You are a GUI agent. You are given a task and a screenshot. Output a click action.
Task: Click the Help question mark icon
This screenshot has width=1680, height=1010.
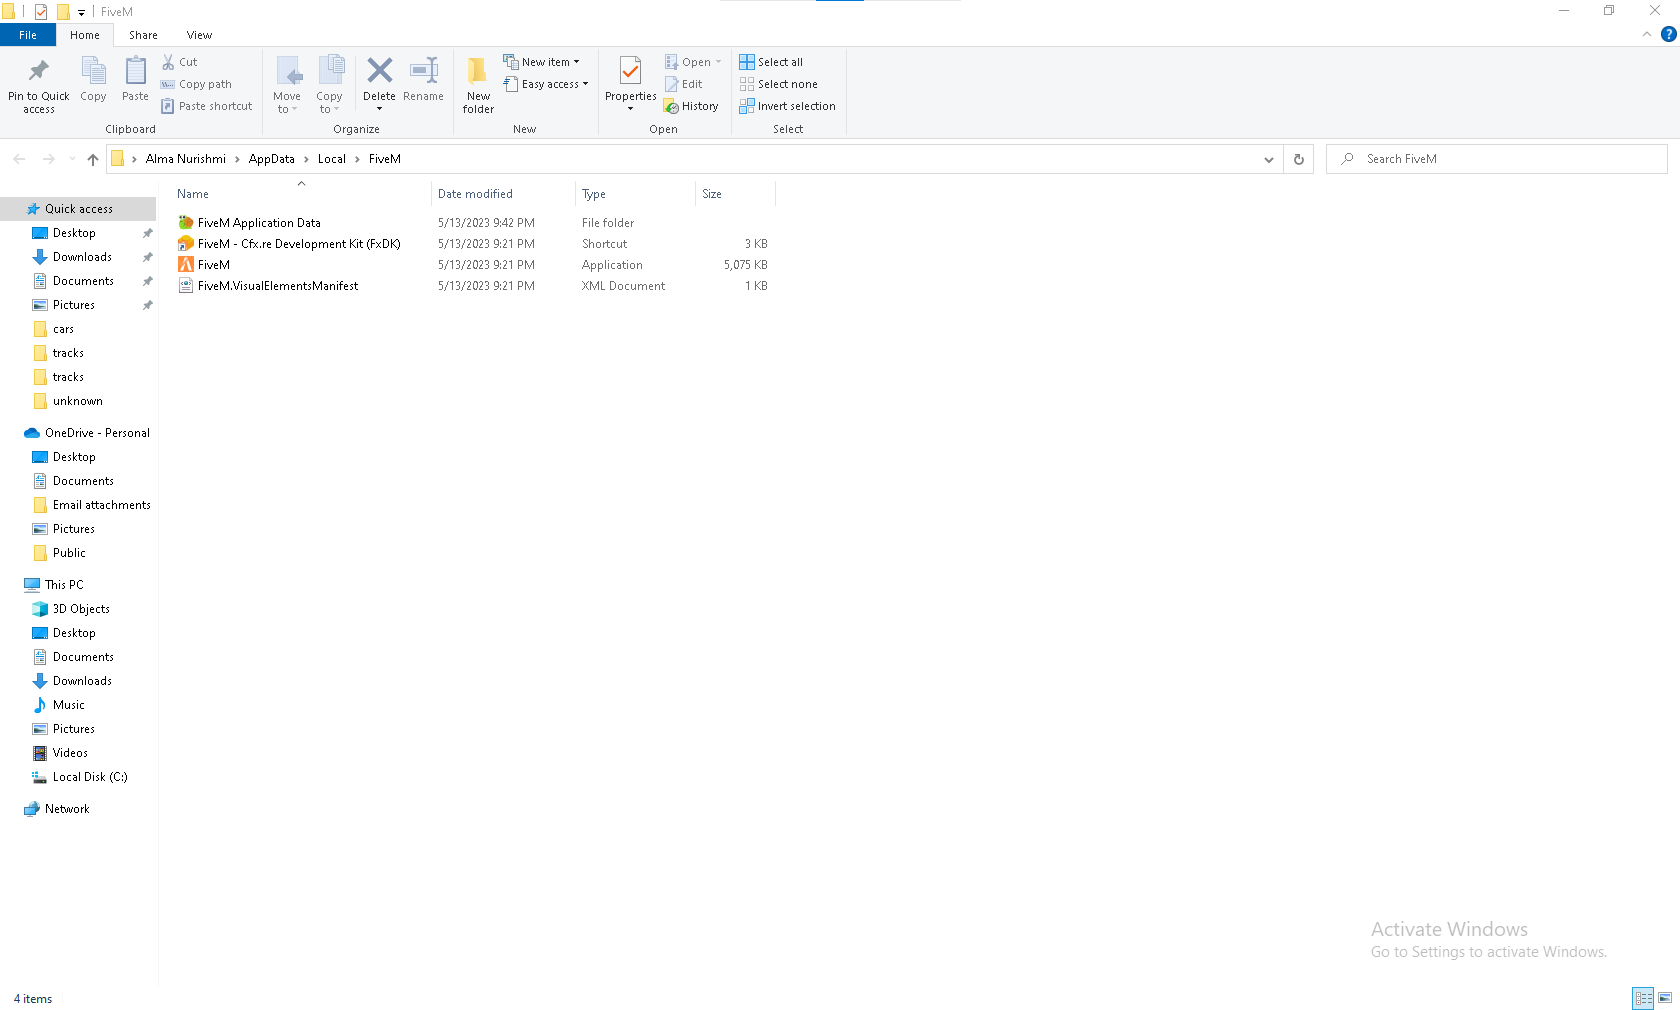tap(1668, 34)
